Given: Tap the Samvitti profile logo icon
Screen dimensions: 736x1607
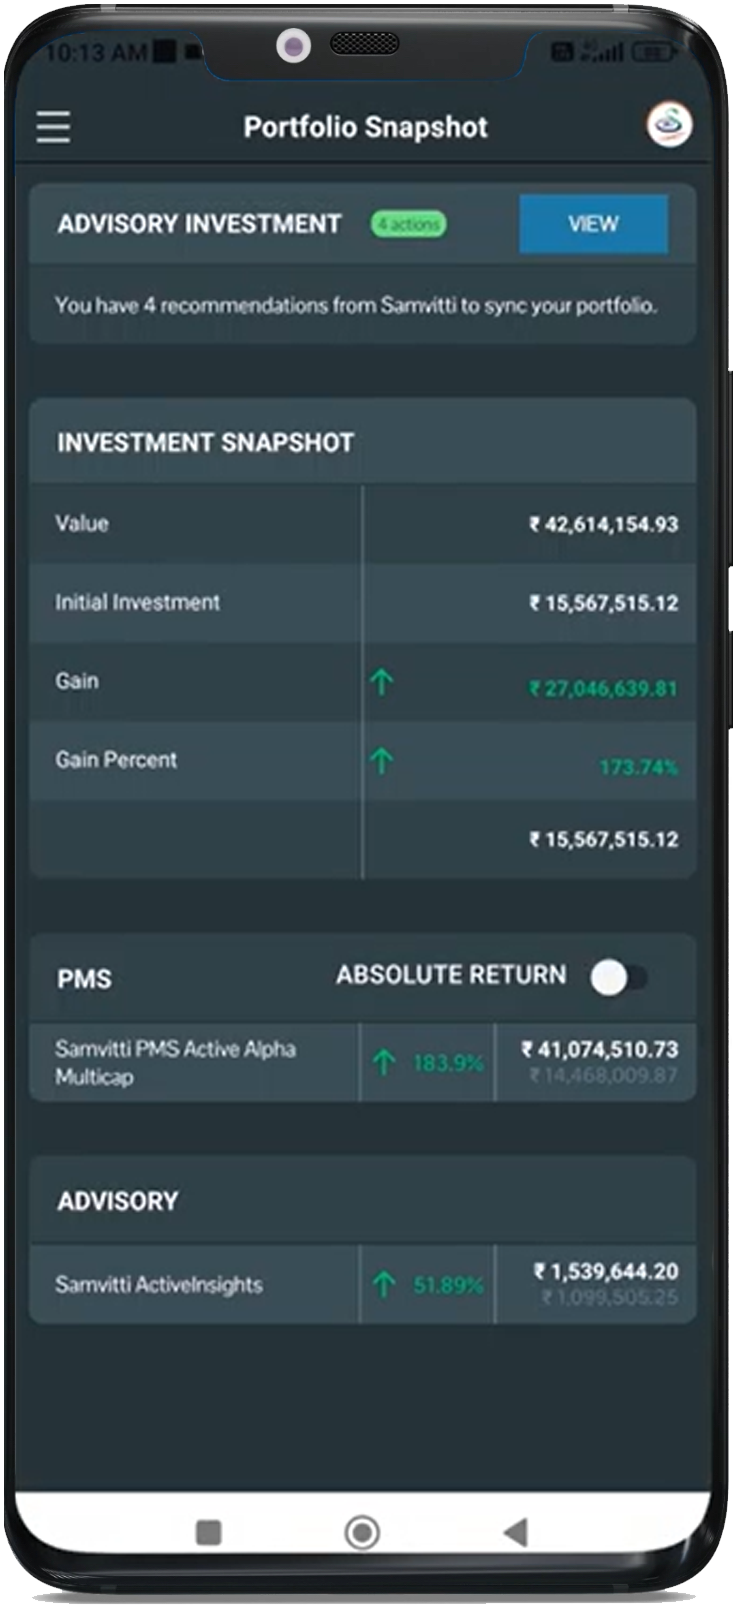Looking at the screenshot, I should point(669,125).
